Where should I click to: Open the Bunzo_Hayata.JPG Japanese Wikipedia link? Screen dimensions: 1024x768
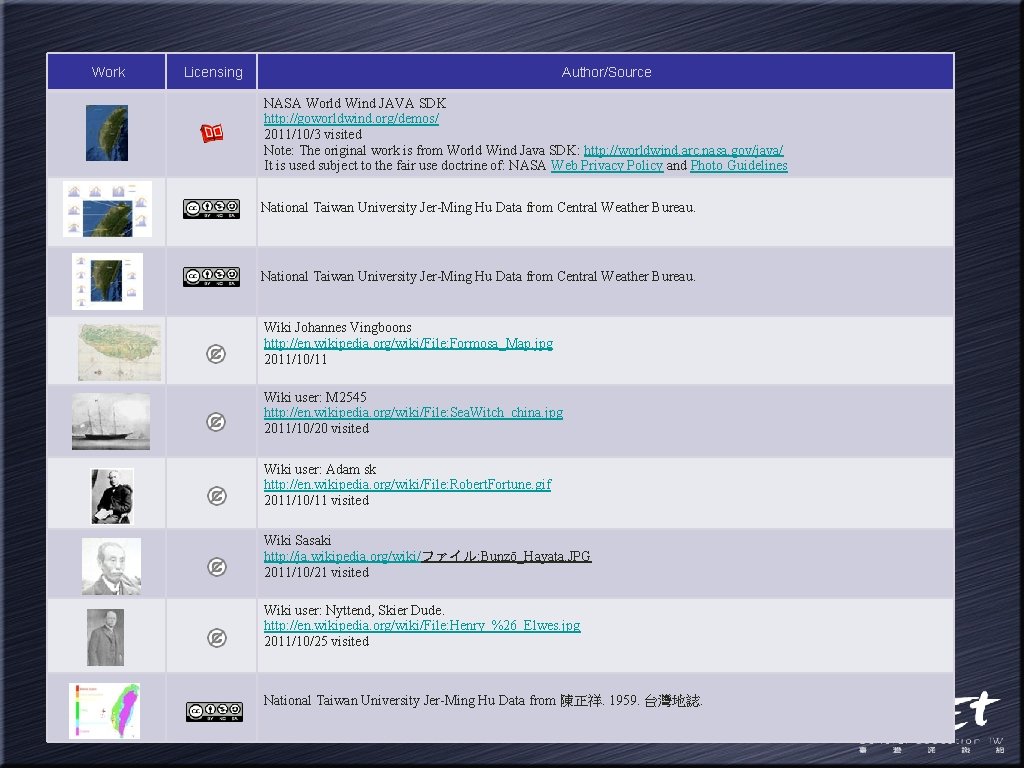point(428,556)
